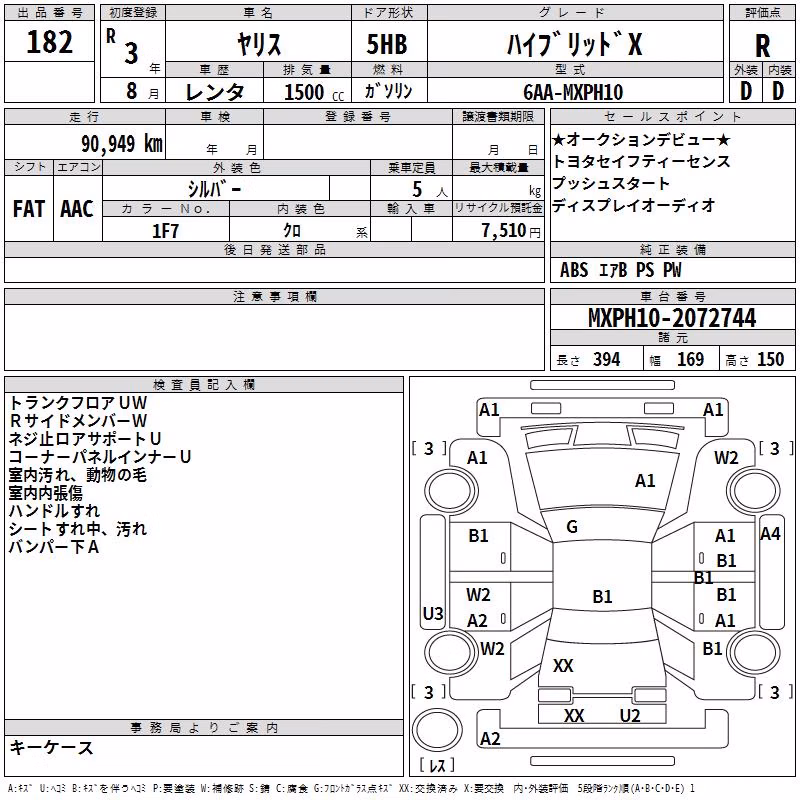Click the inspector note RサイドメンバーW

coord(78,421)
